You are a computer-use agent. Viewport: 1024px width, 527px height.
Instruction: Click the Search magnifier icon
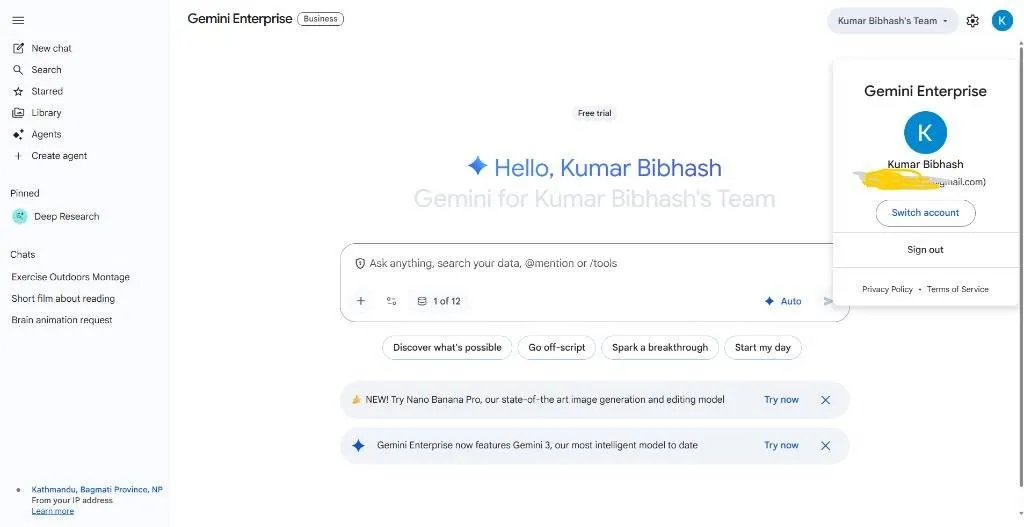(18, 70)
